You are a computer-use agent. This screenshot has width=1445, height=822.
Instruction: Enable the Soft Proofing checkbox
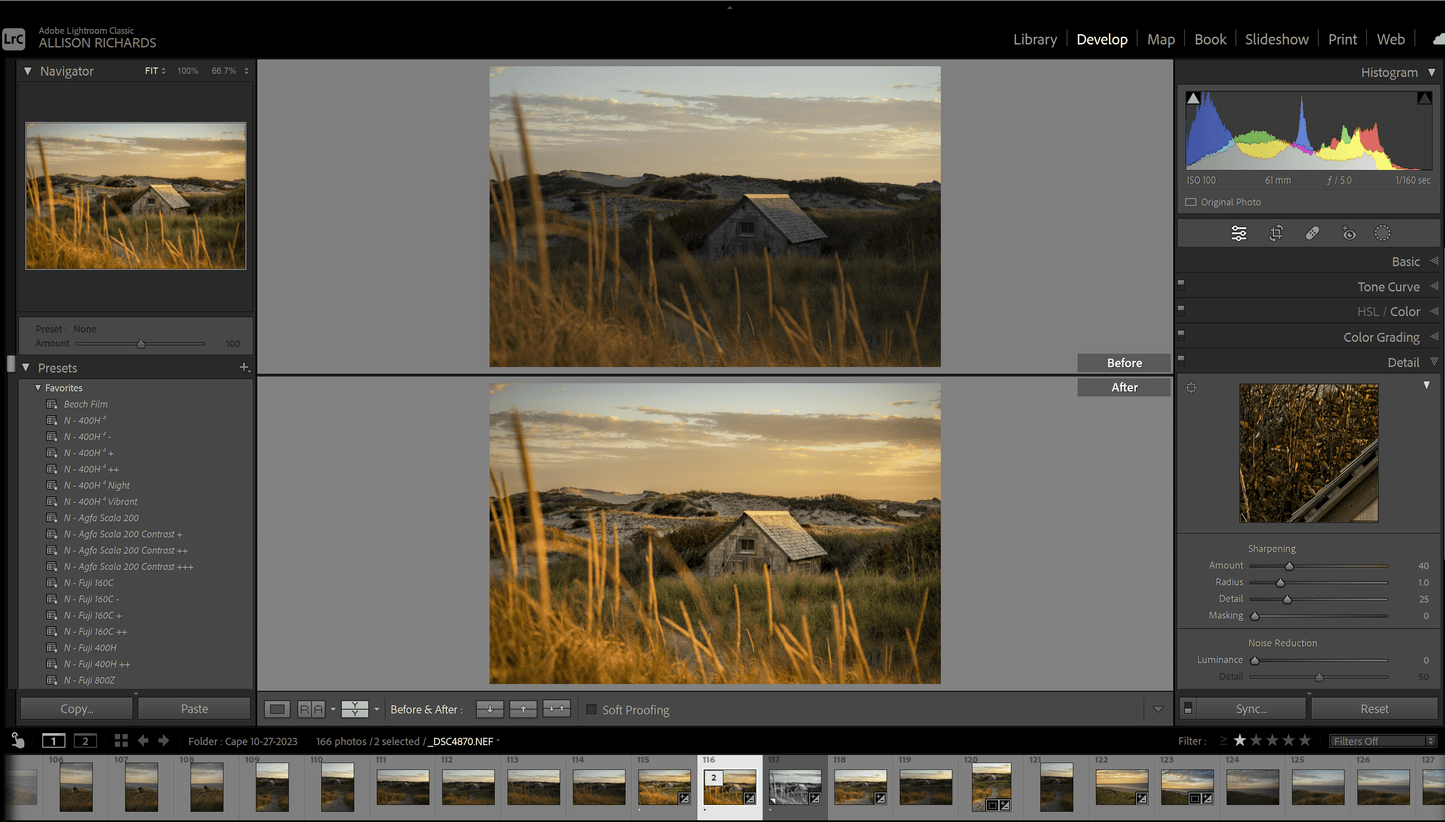click(x=591, y=709)
